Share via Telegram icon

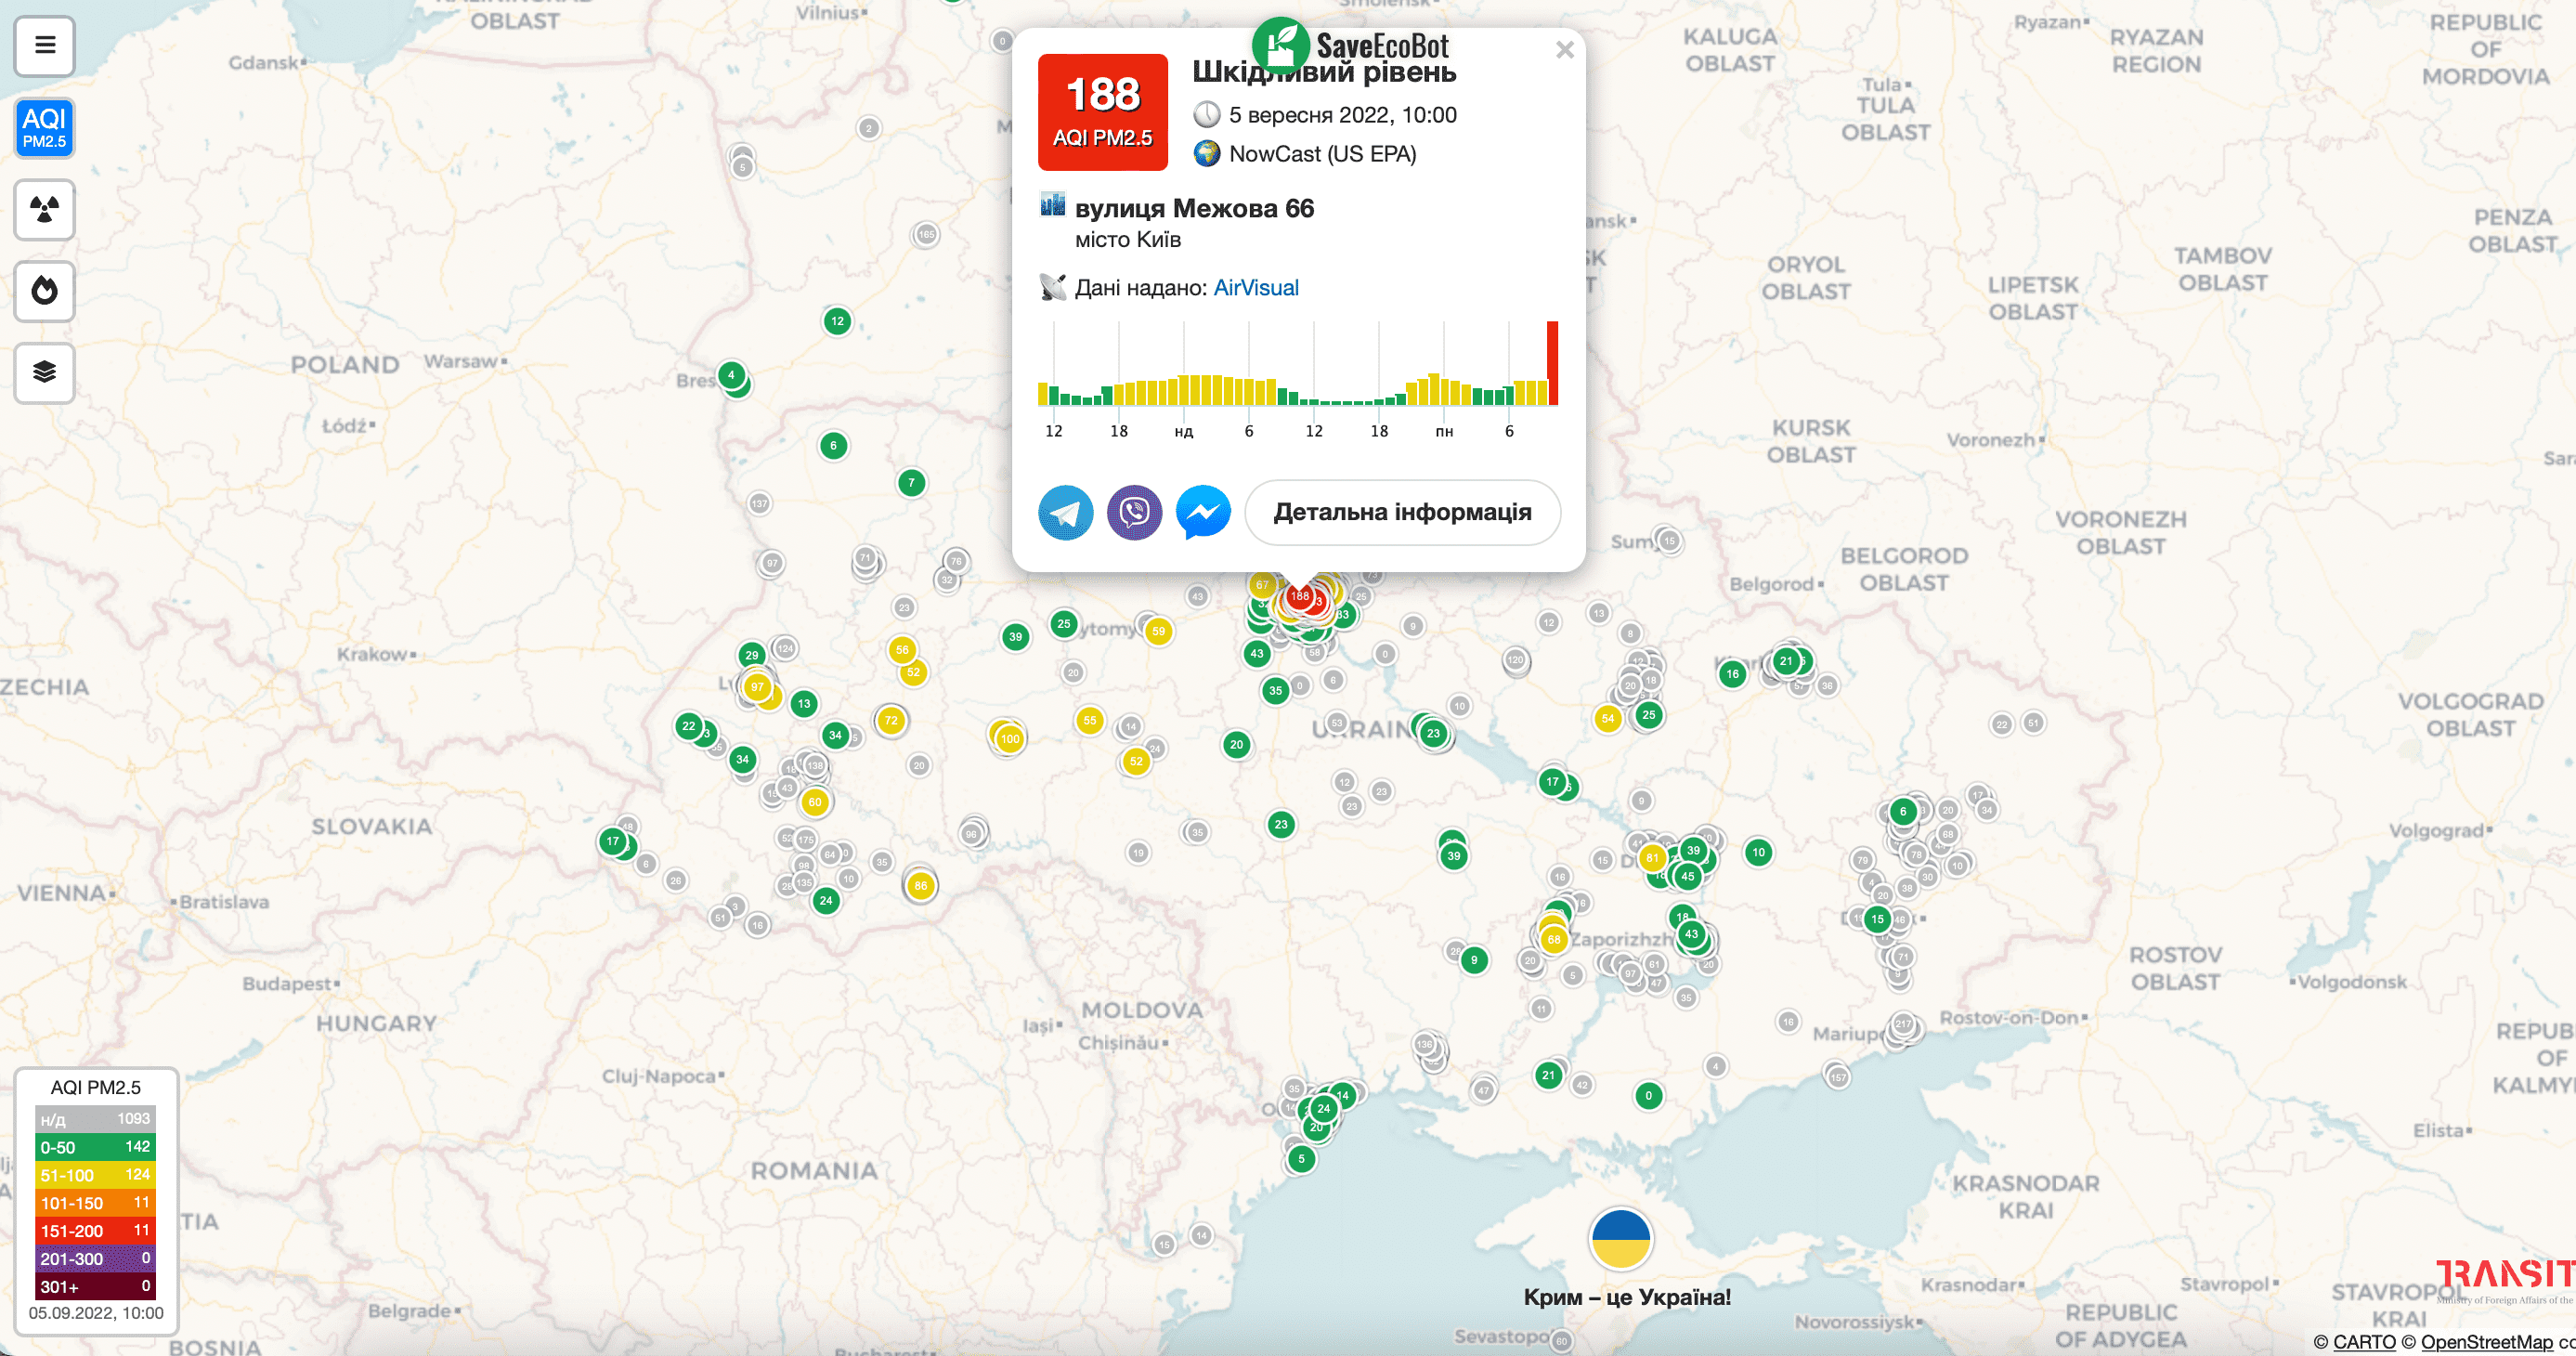point(1065,513)
